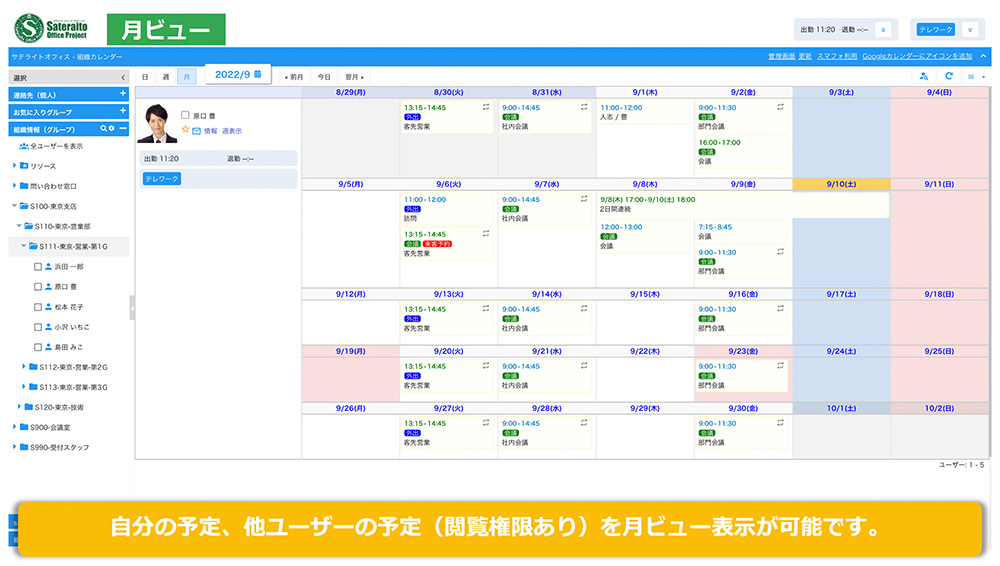
Task: Click the search icon in 組織情報 header
Action: pyautogui.click(x=102, y=129)
